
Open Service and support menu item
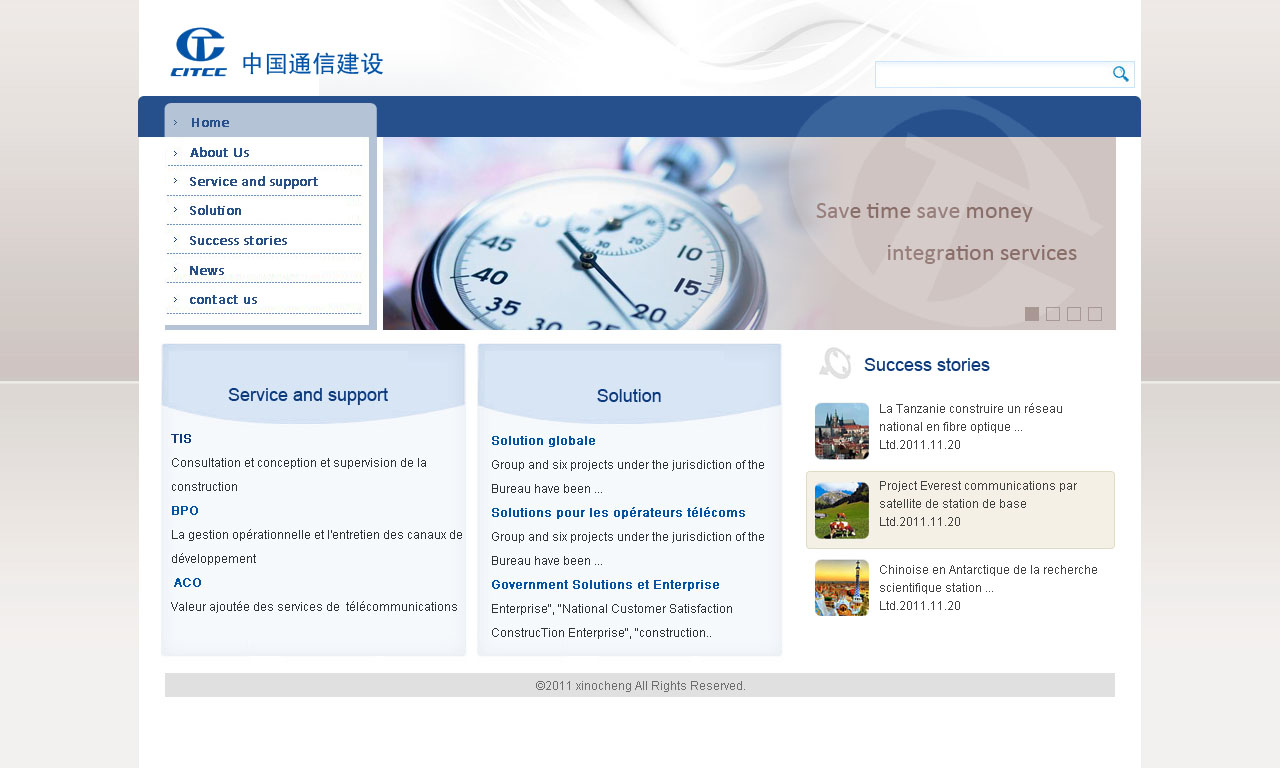(x=253, y=182)
